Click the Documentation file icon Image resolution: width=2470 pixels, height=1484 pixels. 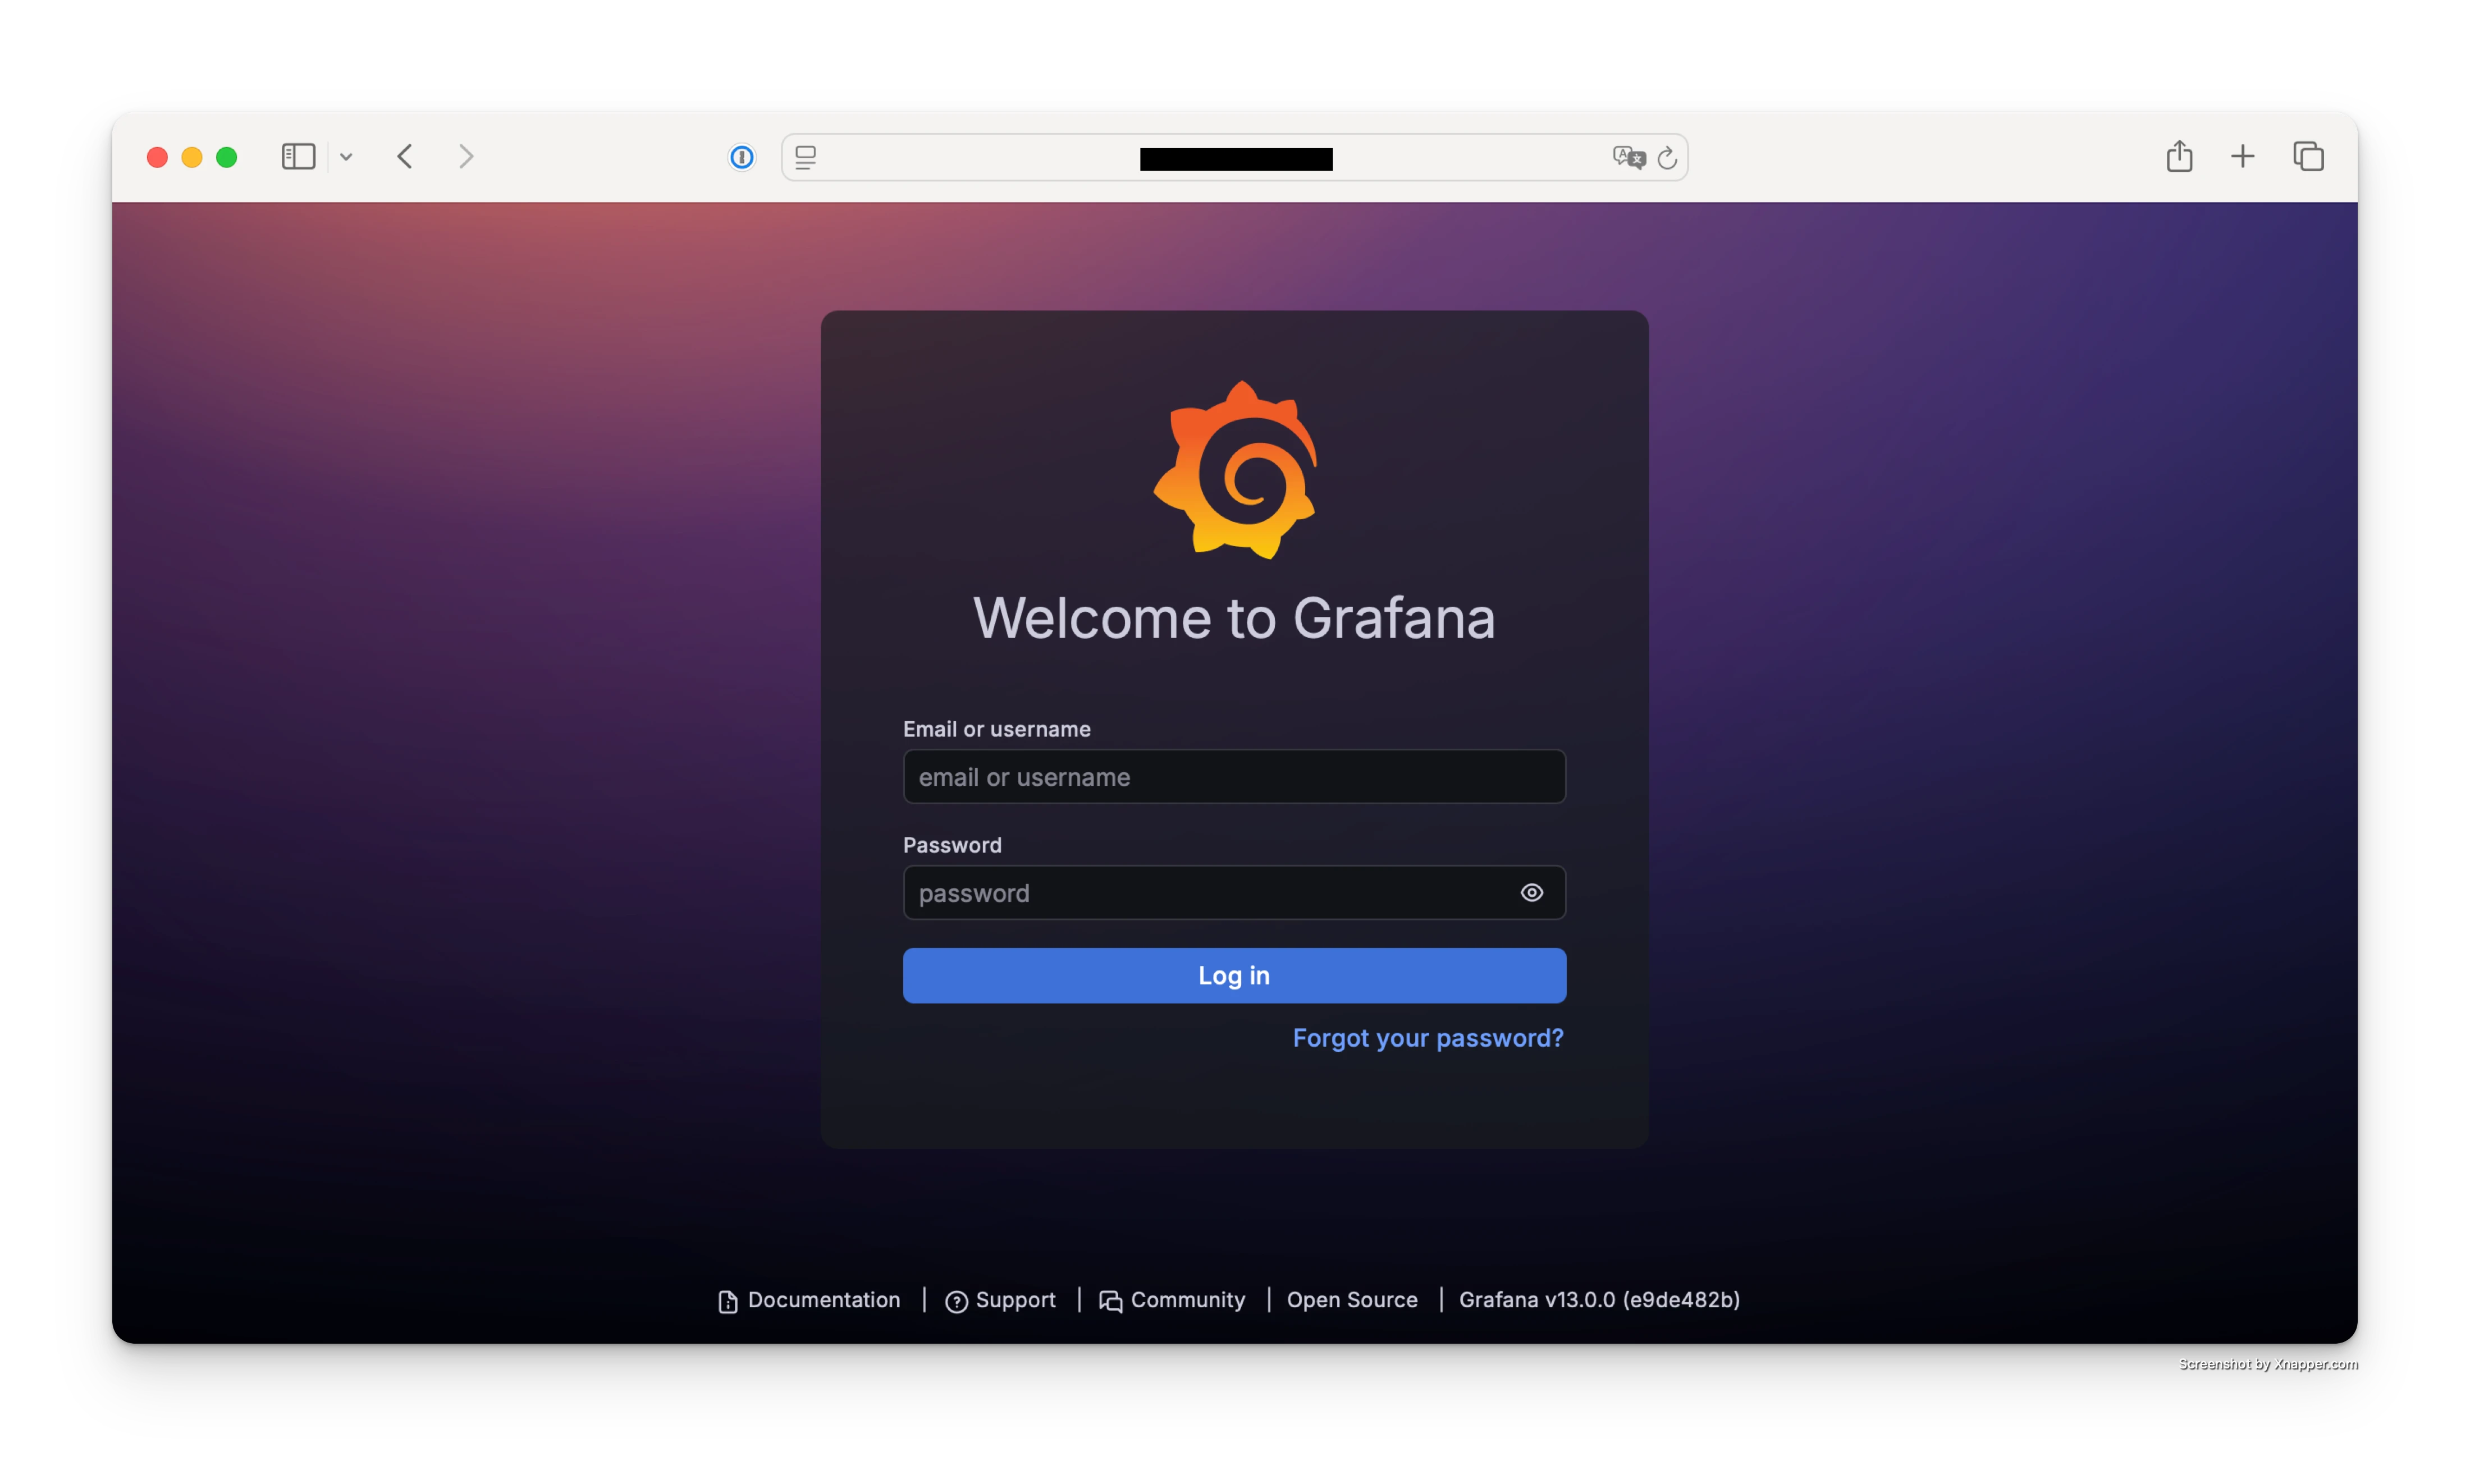pyautogui.click(x=728, y=1301)
